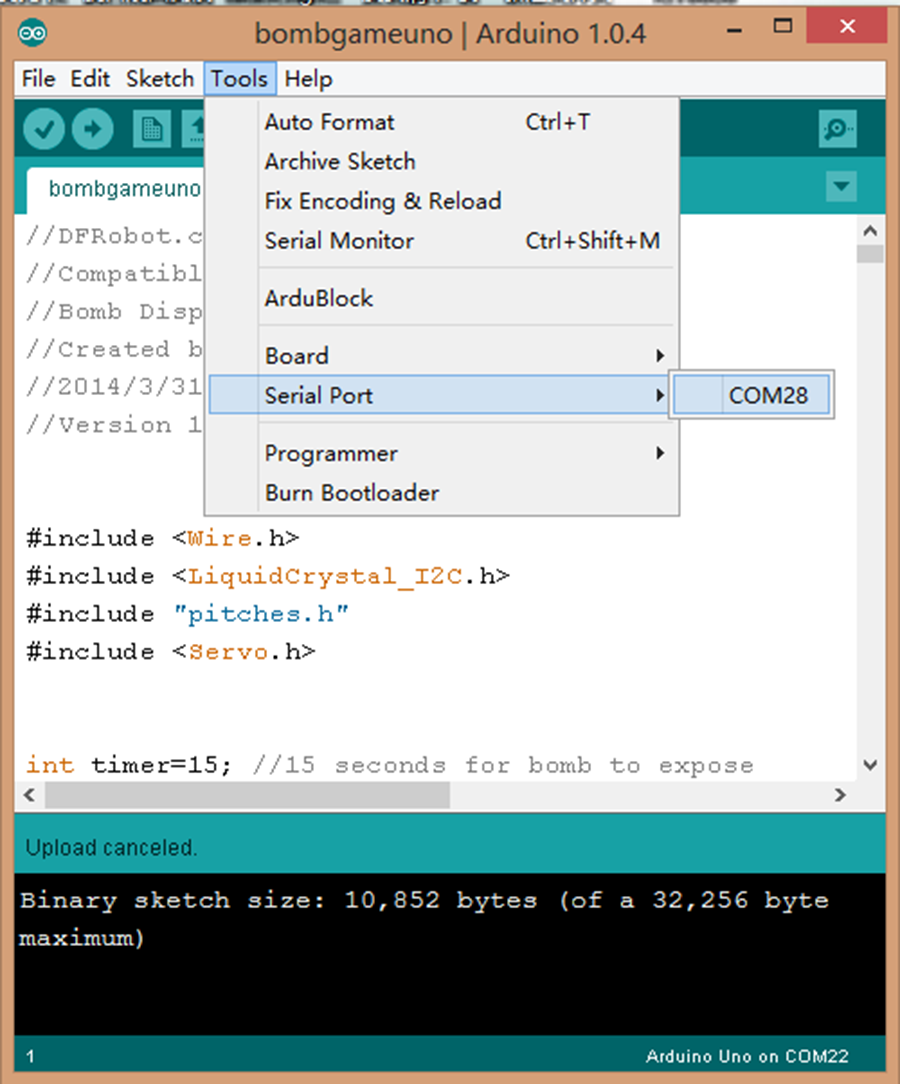The image size is (900, 1084).
Task: Open the tab dropdown arrow menu
Action: coord(841,186)
